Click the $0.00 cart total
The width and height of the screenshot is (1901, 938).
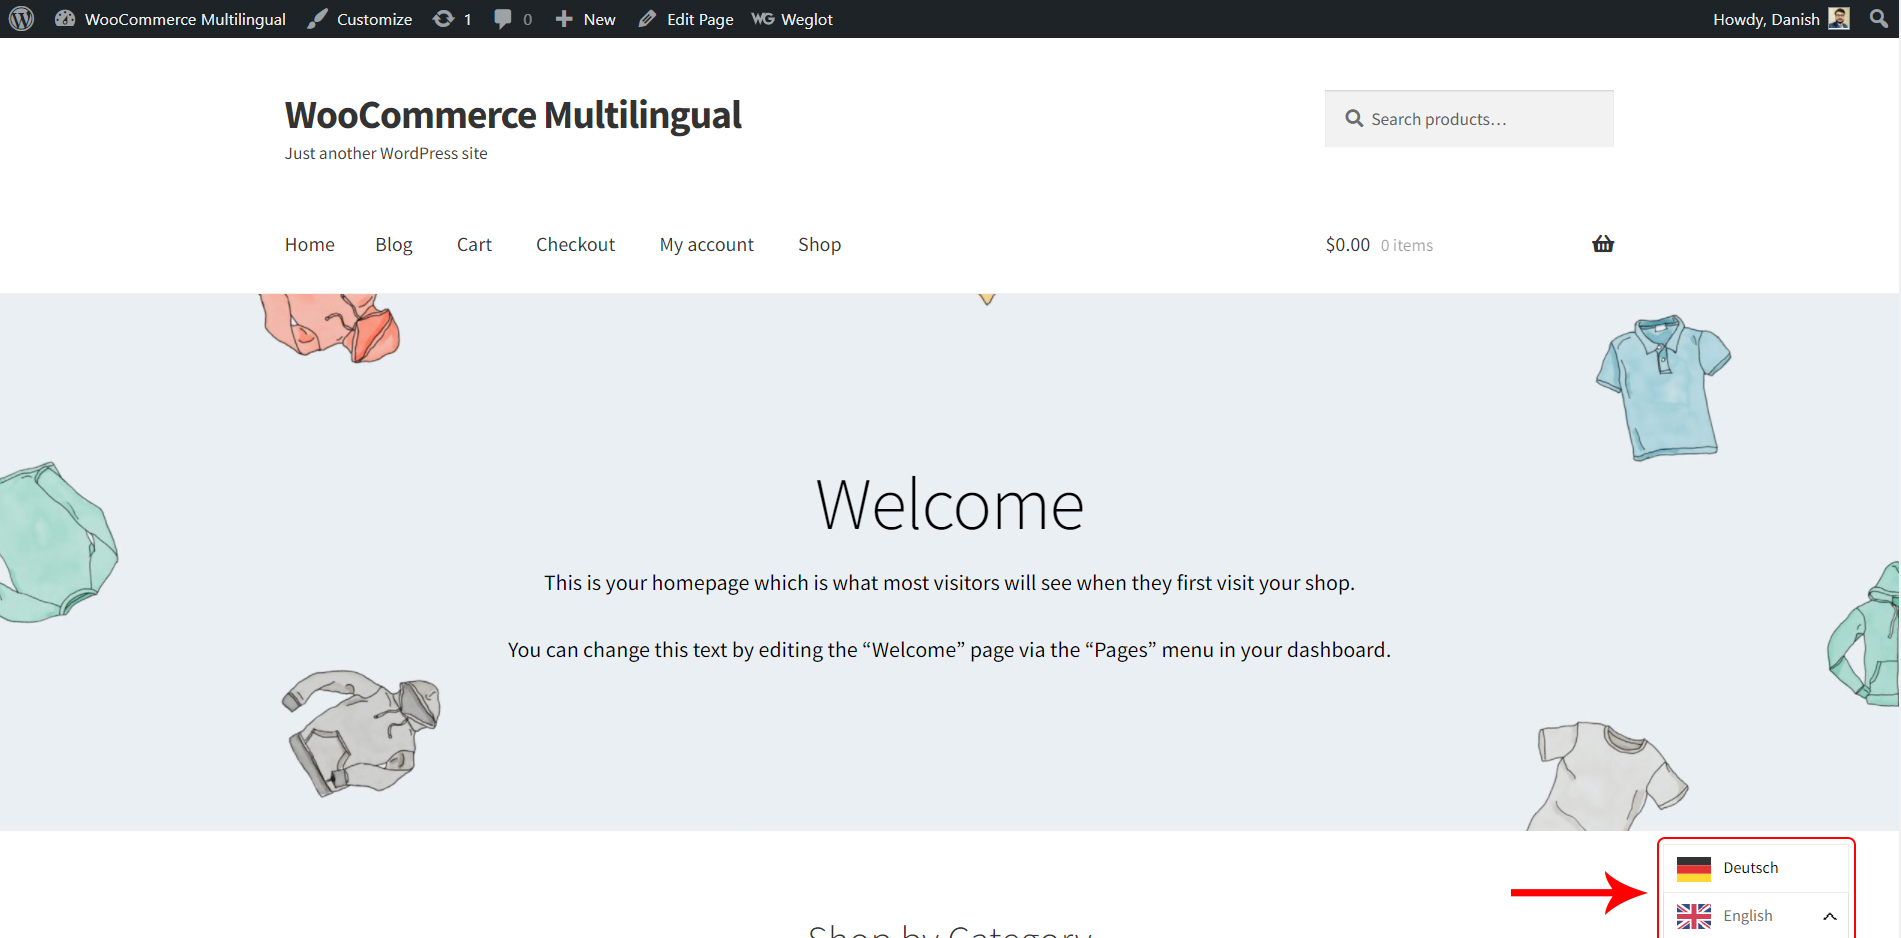pyautogui.click(x=1348, y=245)
